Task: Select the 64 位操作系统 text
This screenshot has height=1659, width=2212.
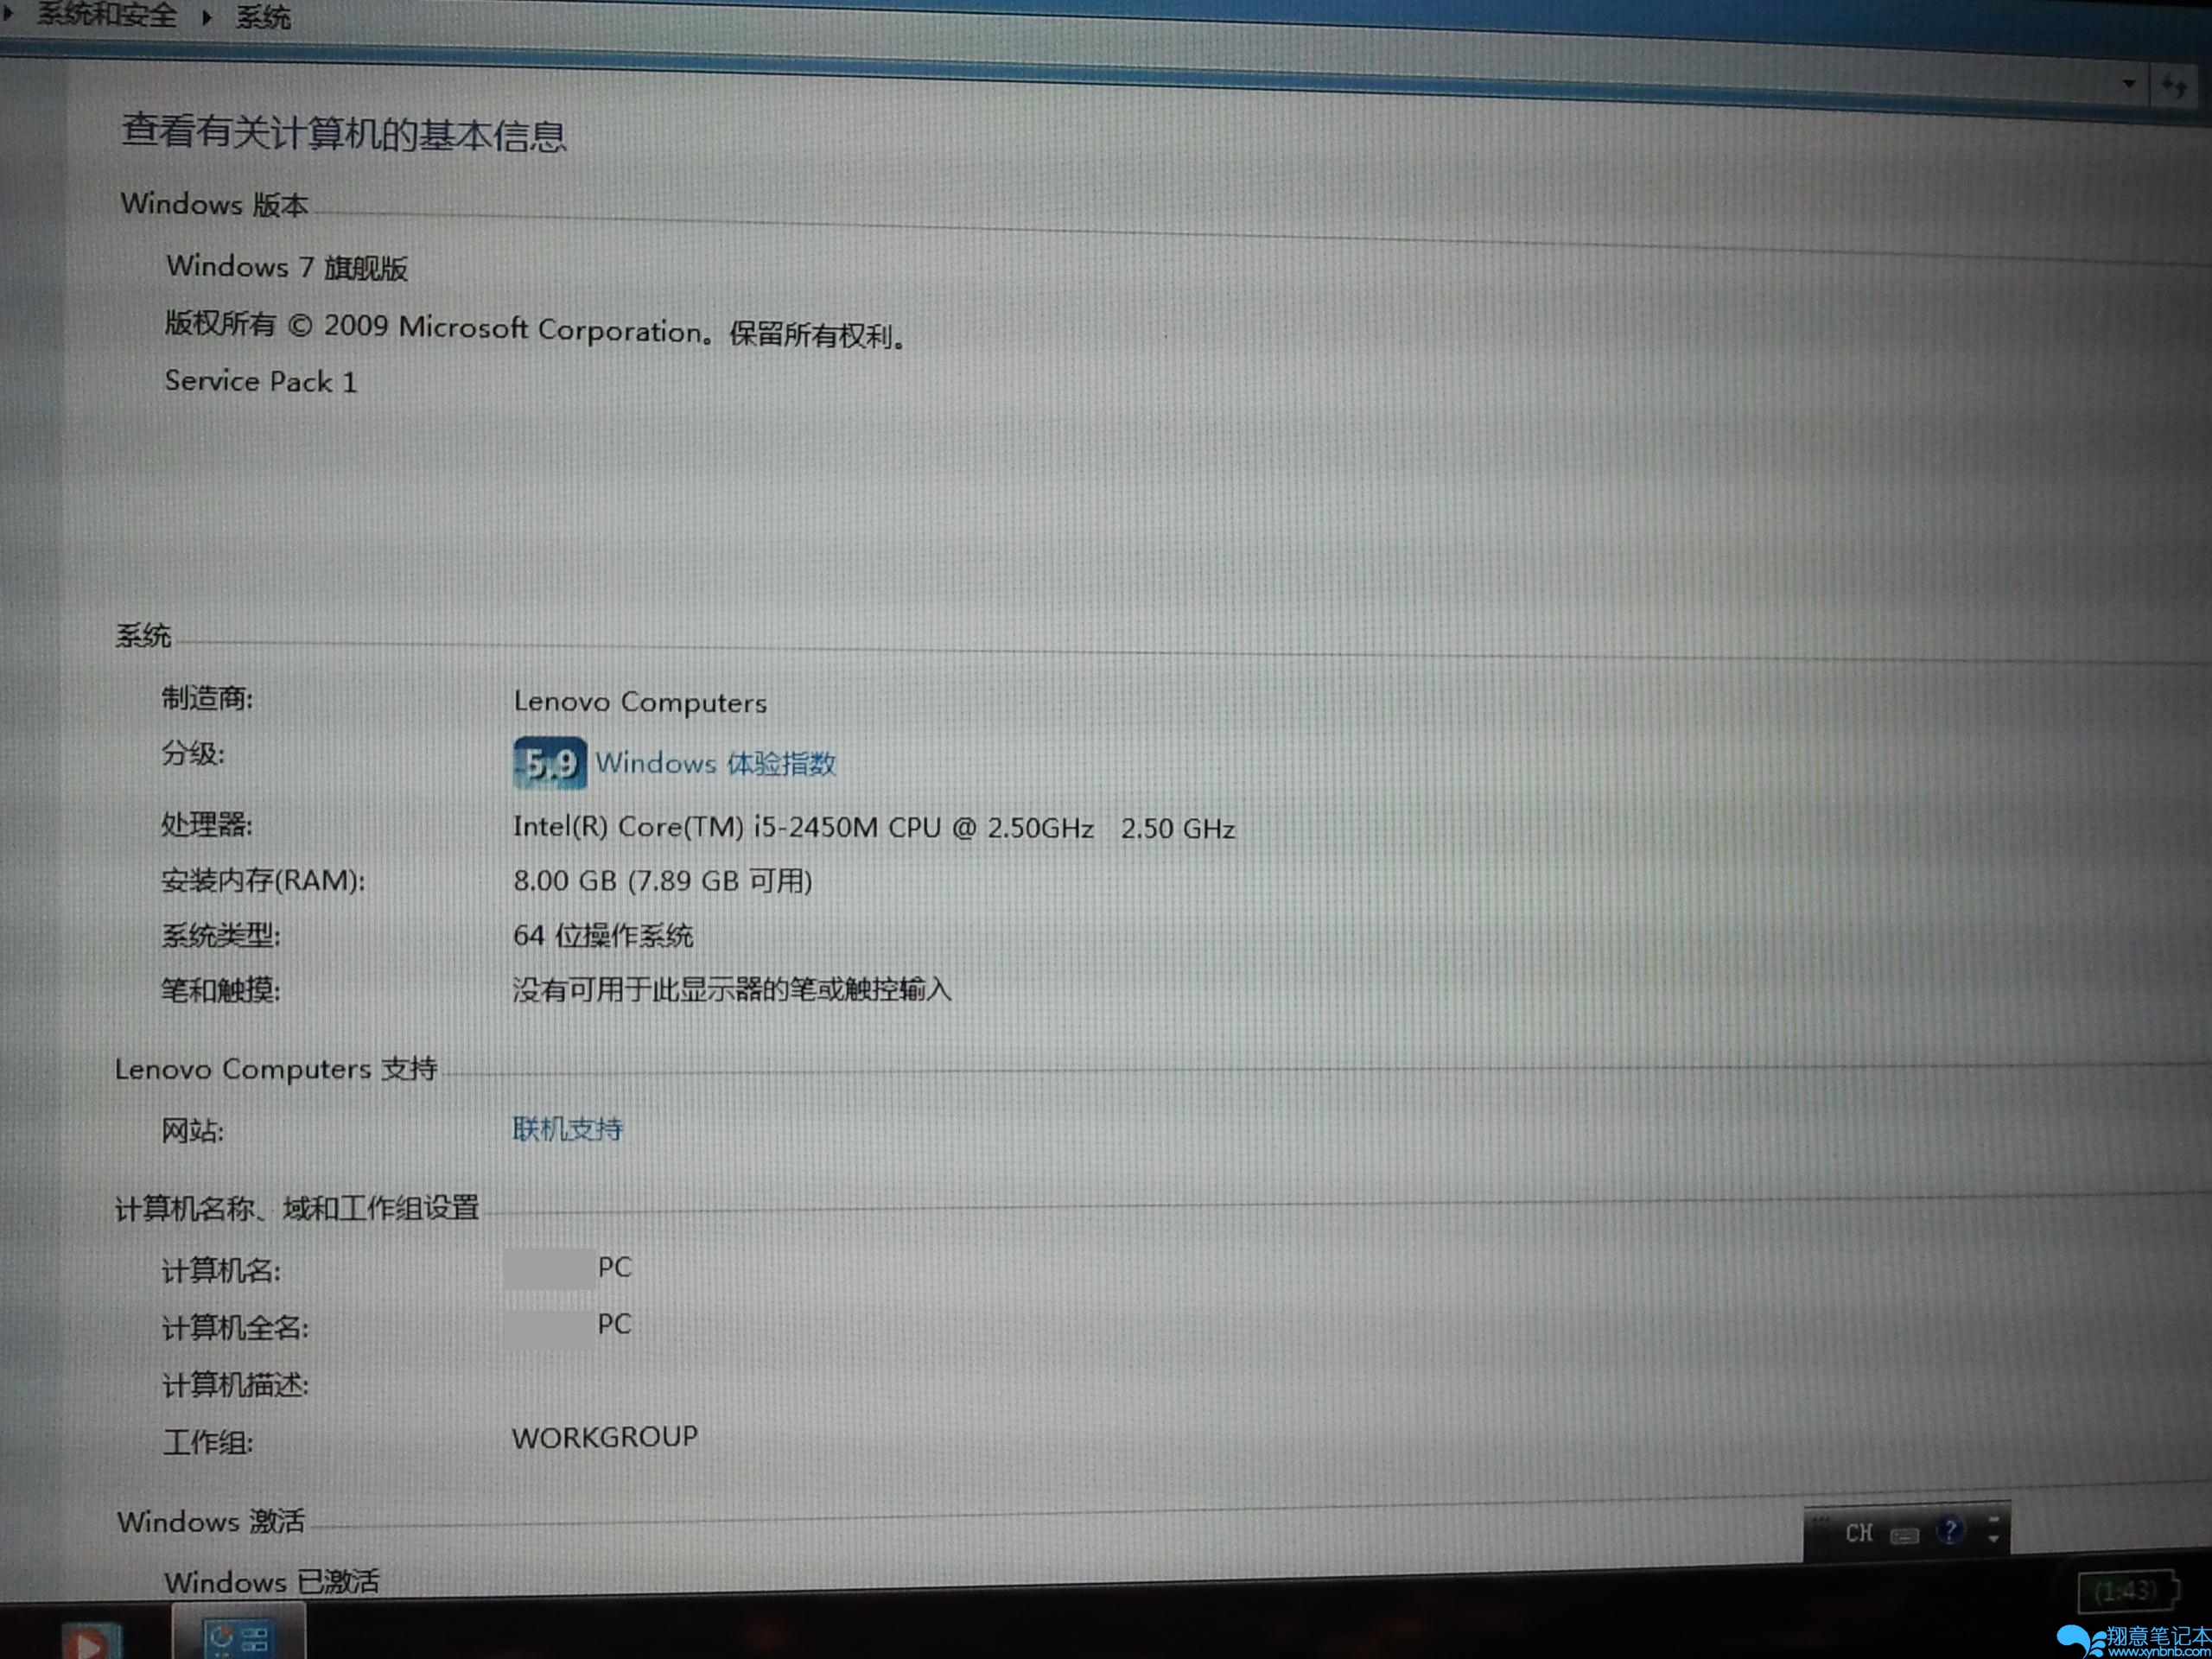Action: (x=602, y=936)
